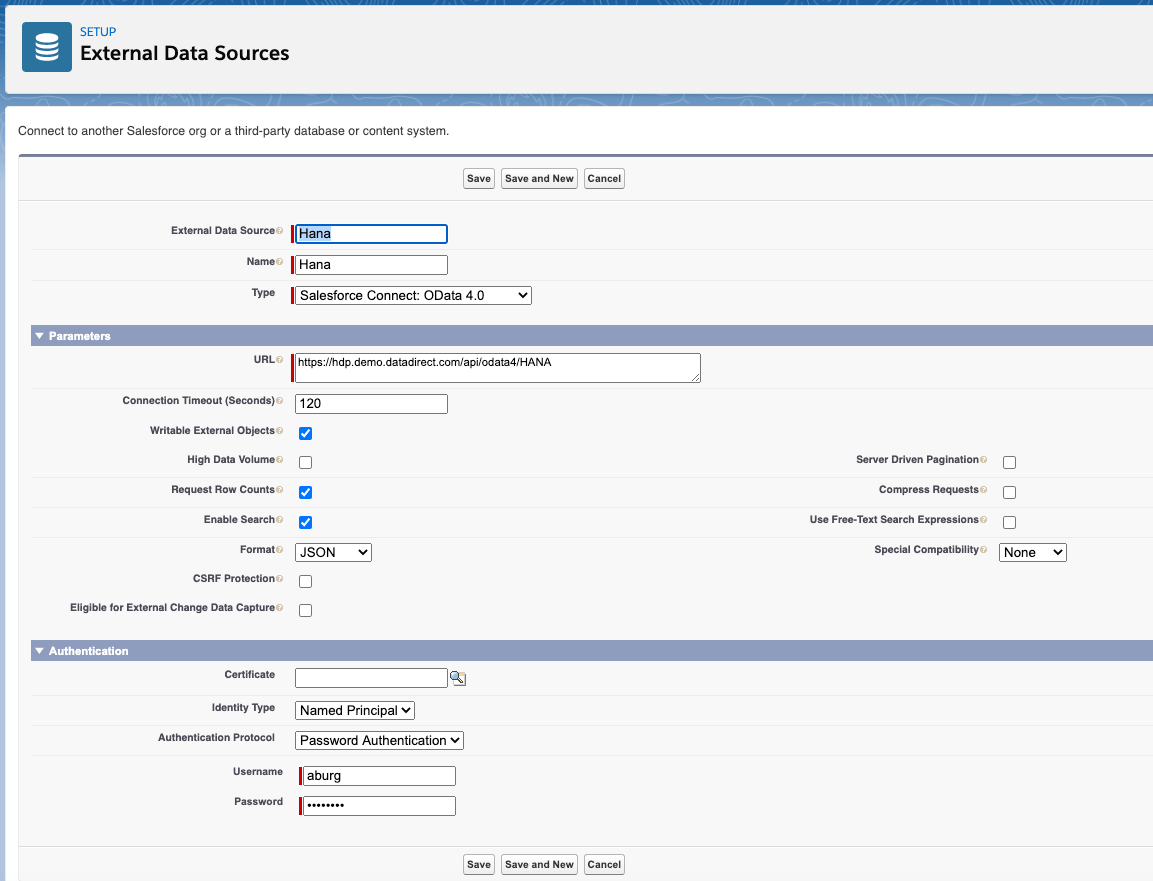Click help icon next to Server Driven Pagination
1153x881 pixels.
click(x=984, y=460)
